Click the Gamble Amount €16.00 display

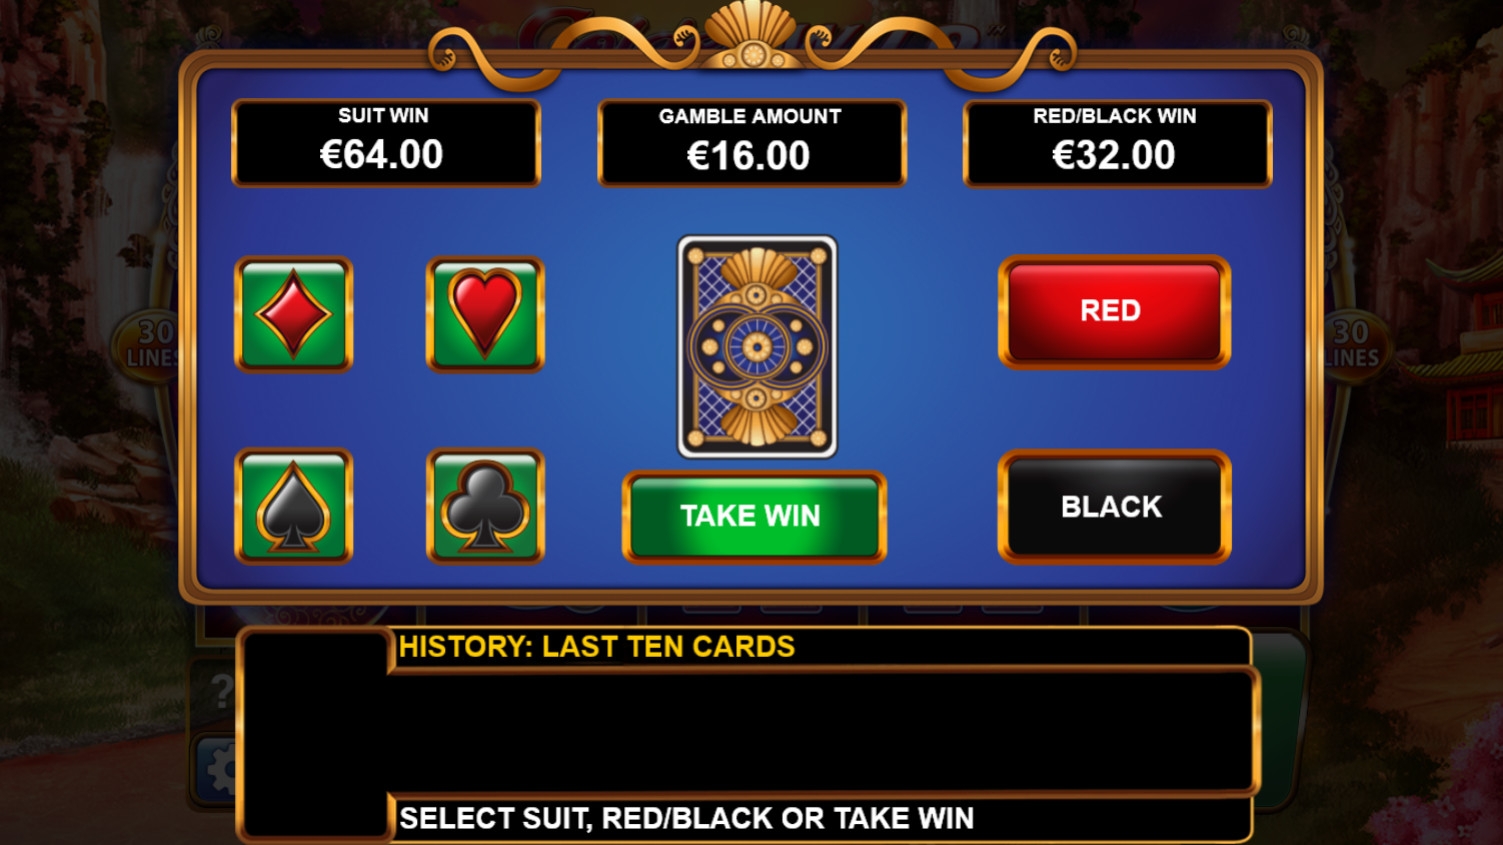point(752,143)
